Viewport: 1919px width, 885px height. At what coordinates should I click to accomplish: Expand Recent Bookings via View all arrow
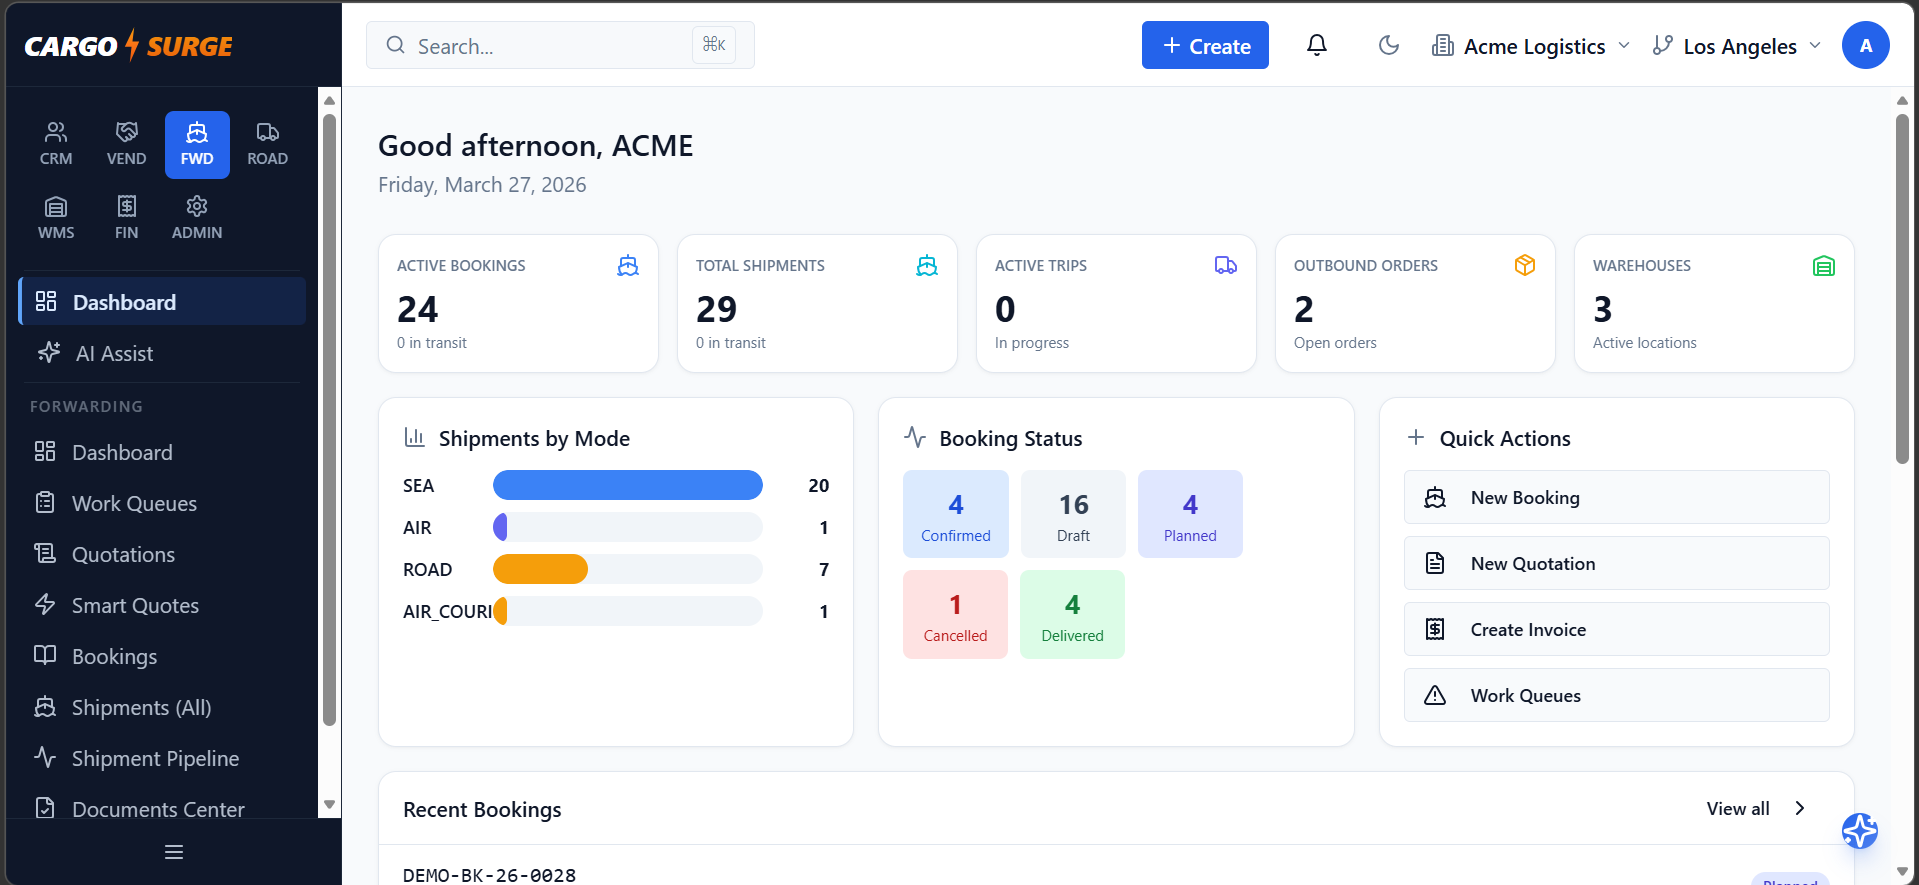click(1800, 808)
